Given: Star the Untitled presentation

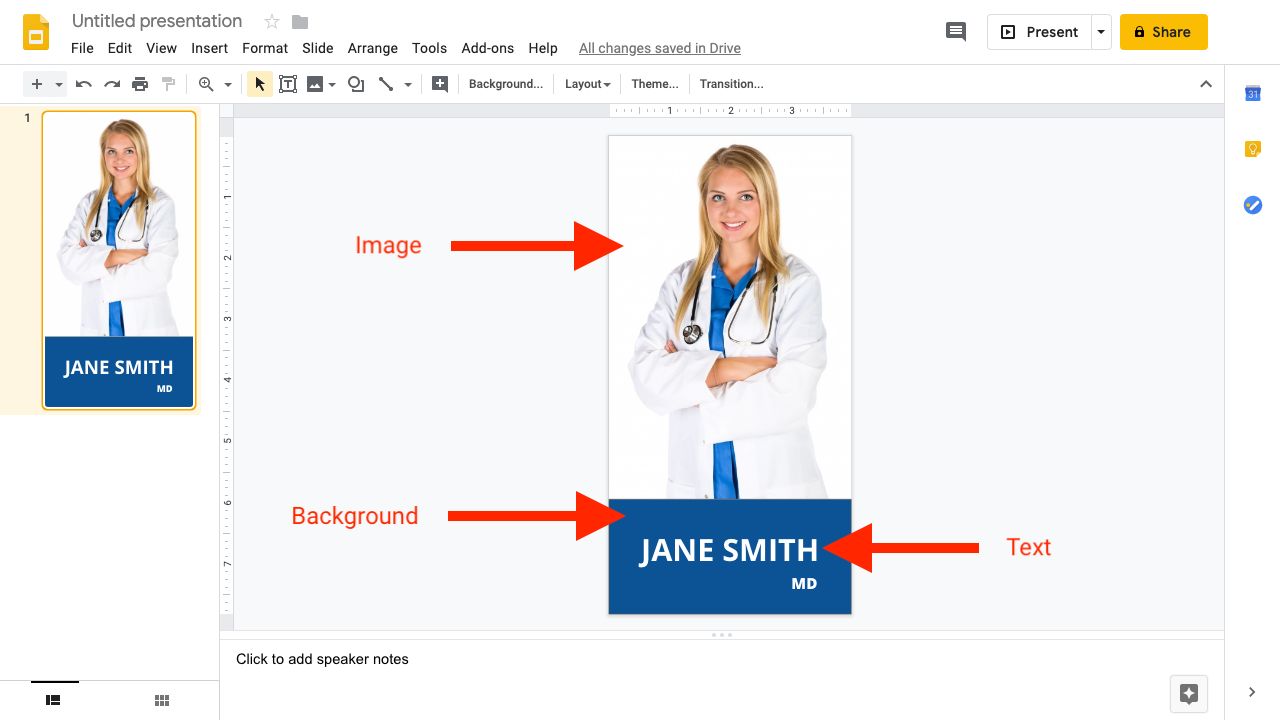Looking at the screenshot, I should pos(271,21).
